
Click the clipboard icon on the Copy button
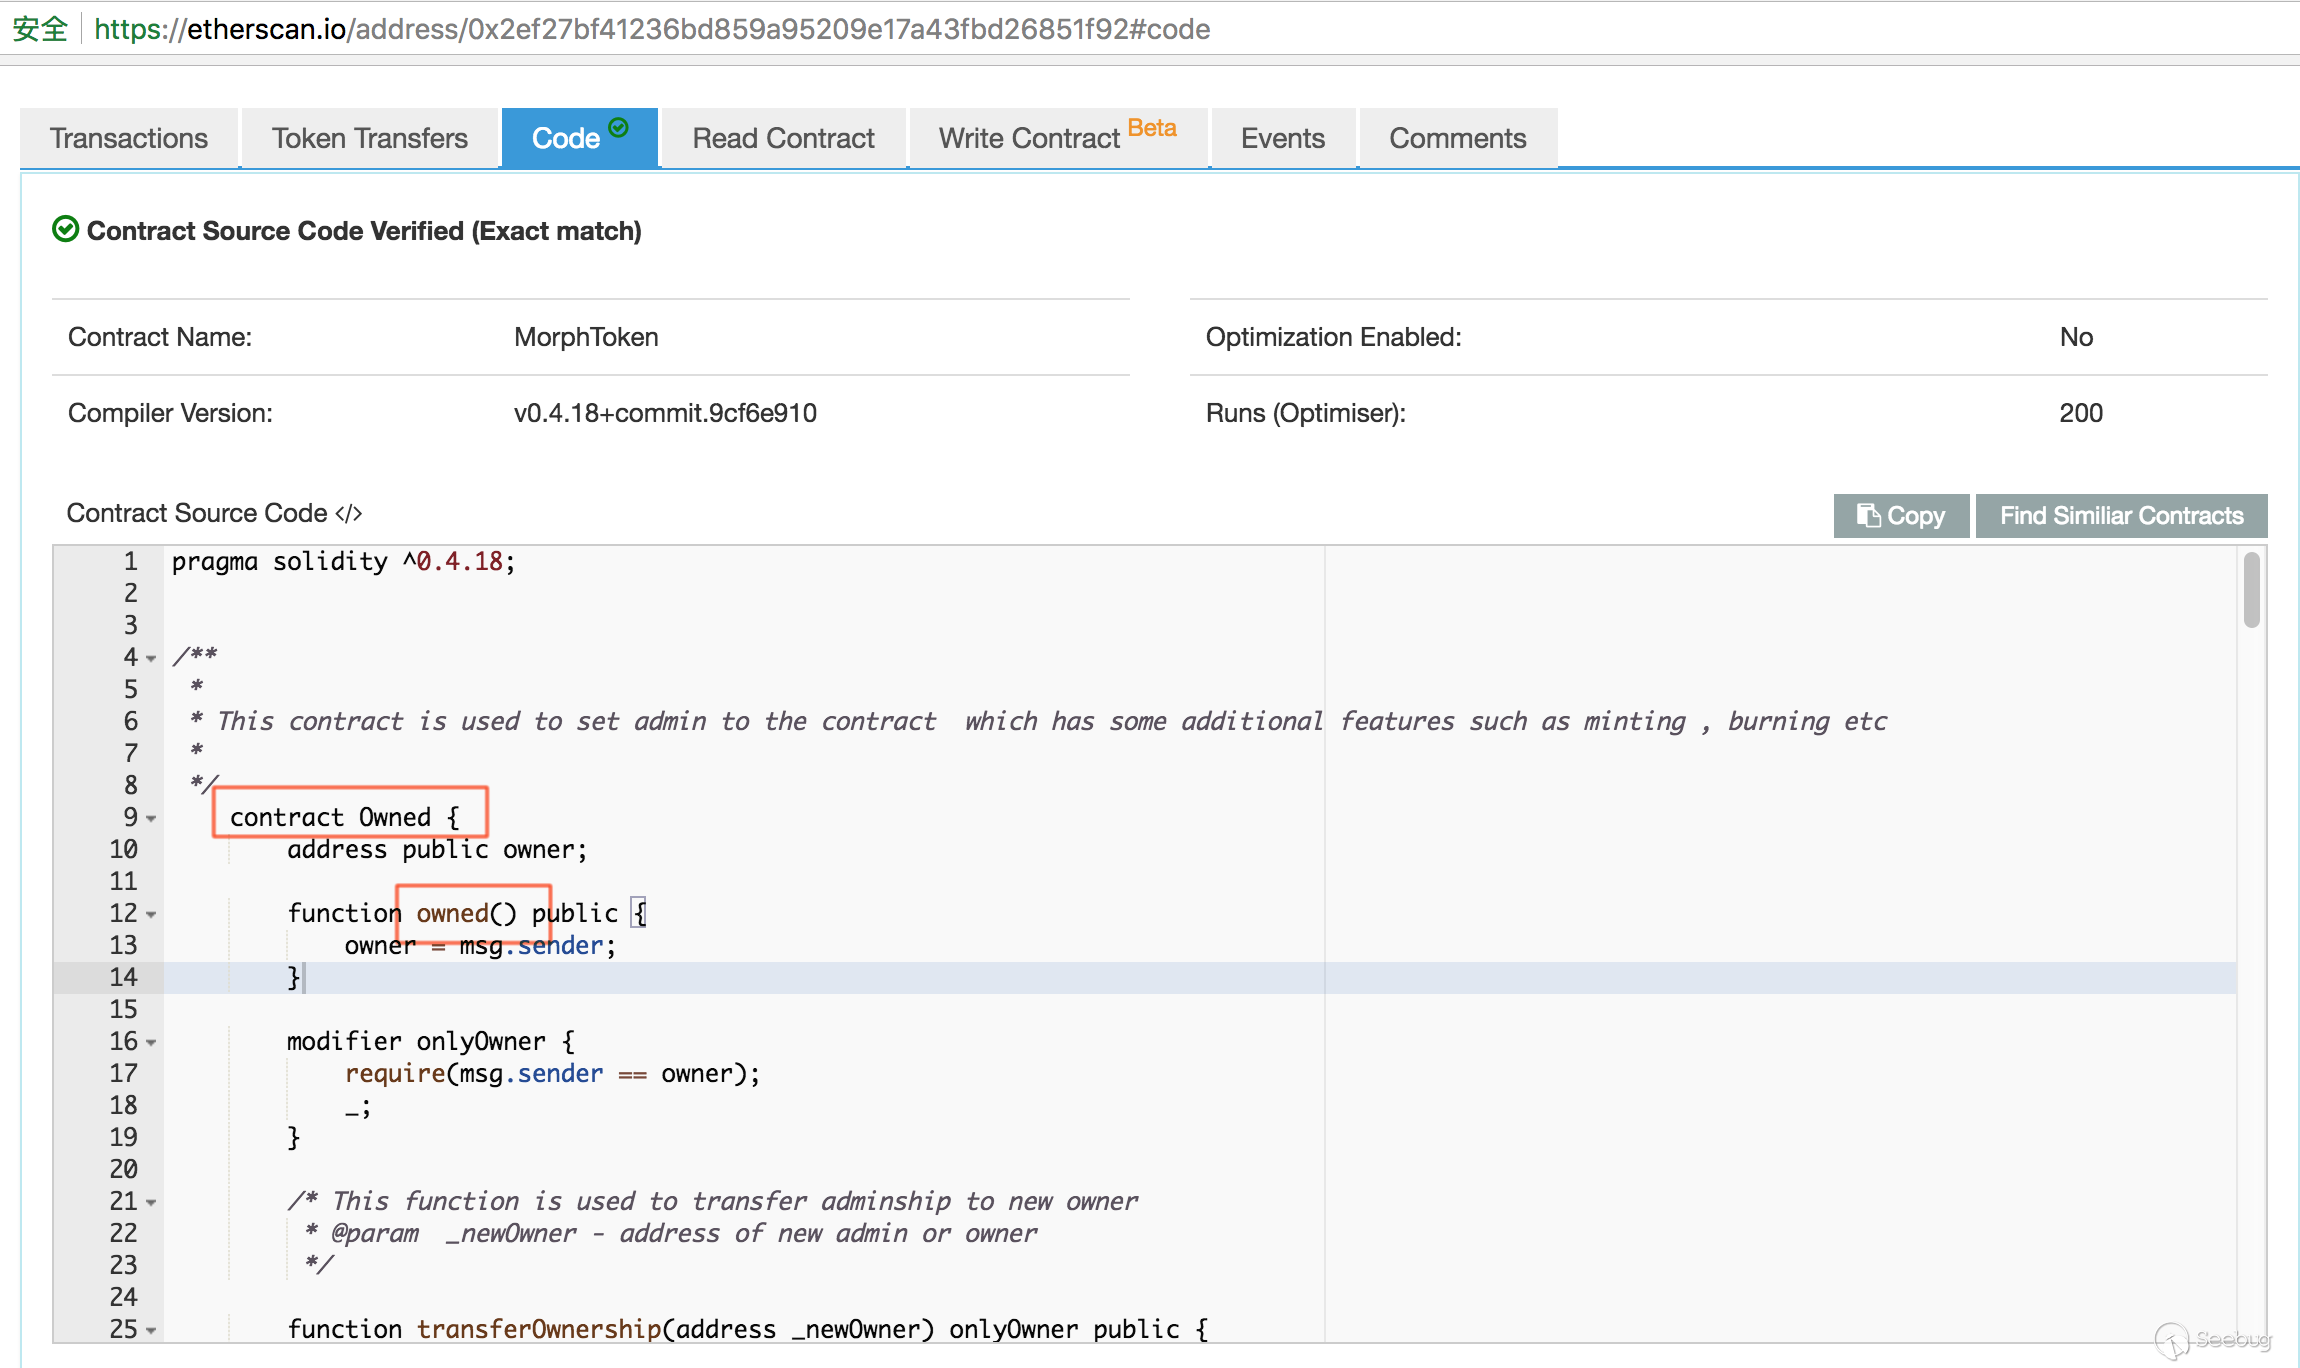click(1867, 515)
